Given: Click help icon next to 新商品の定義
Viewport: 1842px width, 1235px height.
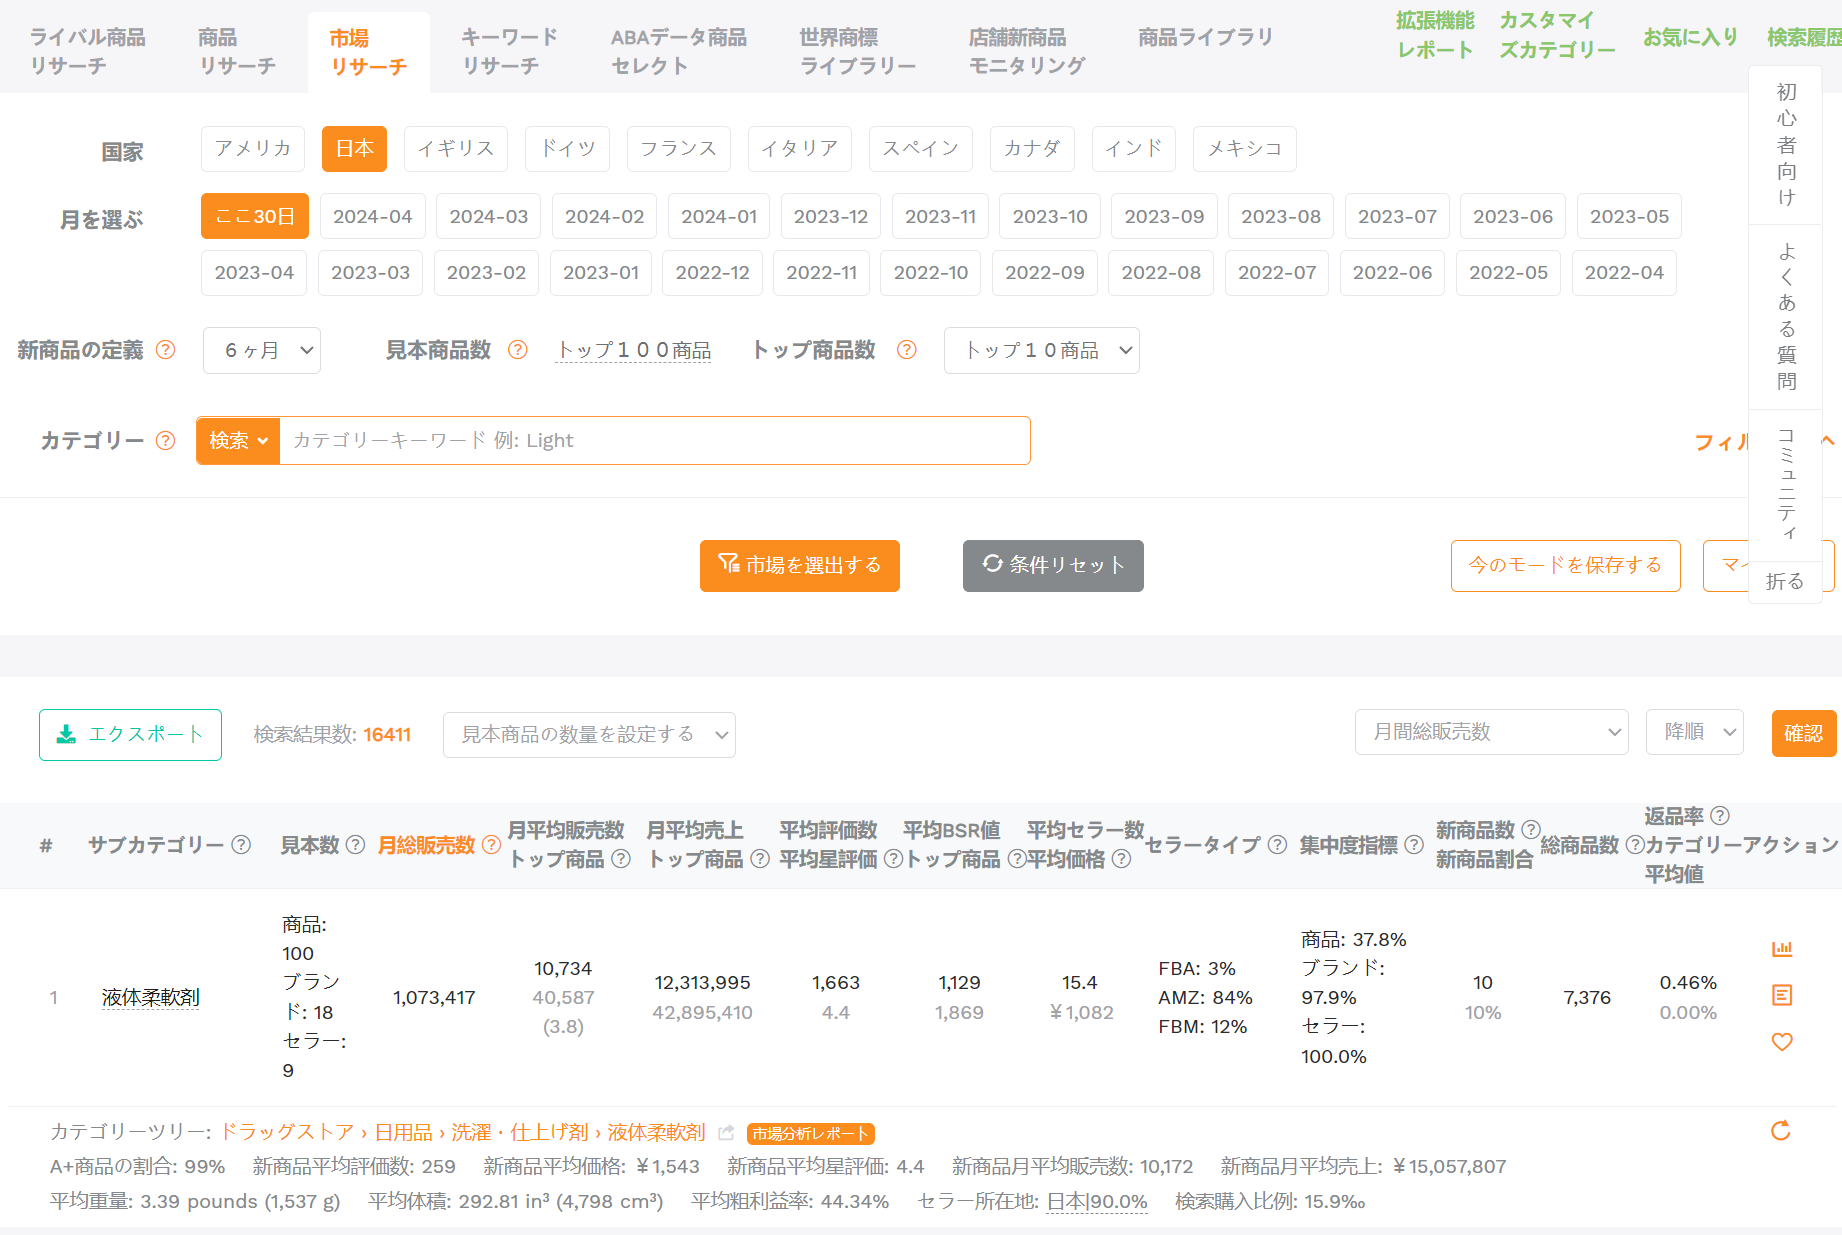Looking at the screenshot, I should tap(166, 350).
